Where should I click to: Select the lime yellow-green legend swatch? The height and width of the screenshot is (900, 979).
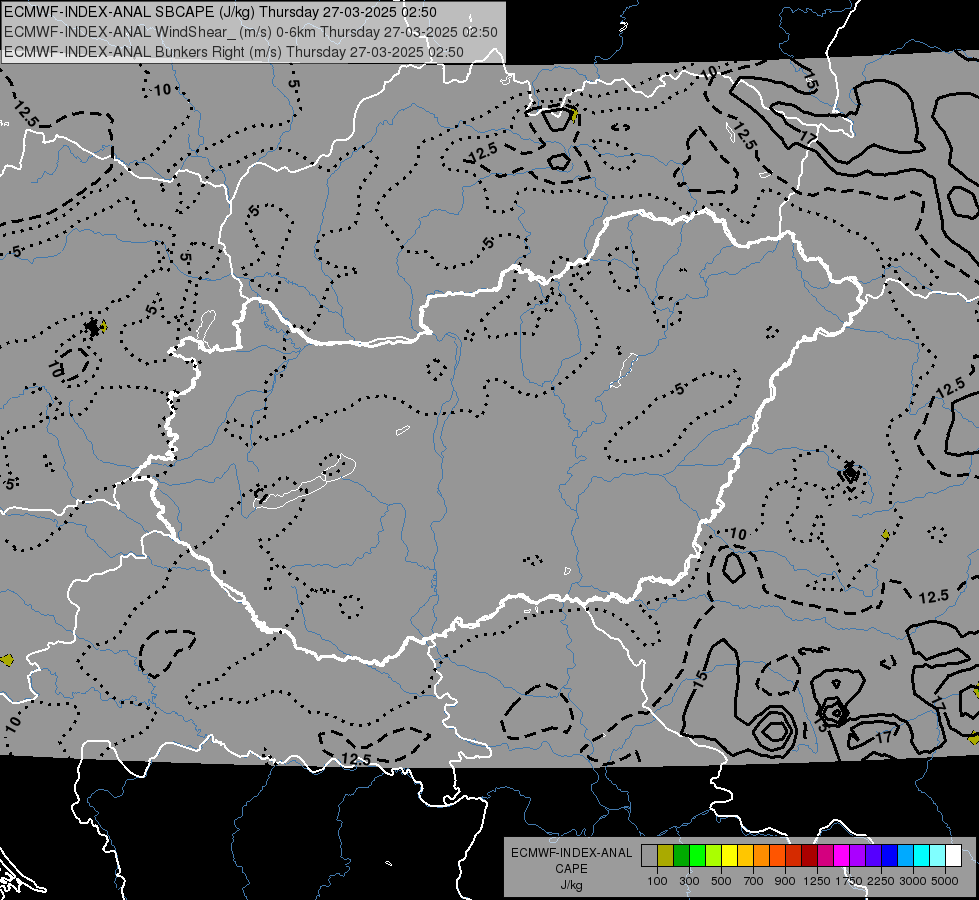pos(714,855)
